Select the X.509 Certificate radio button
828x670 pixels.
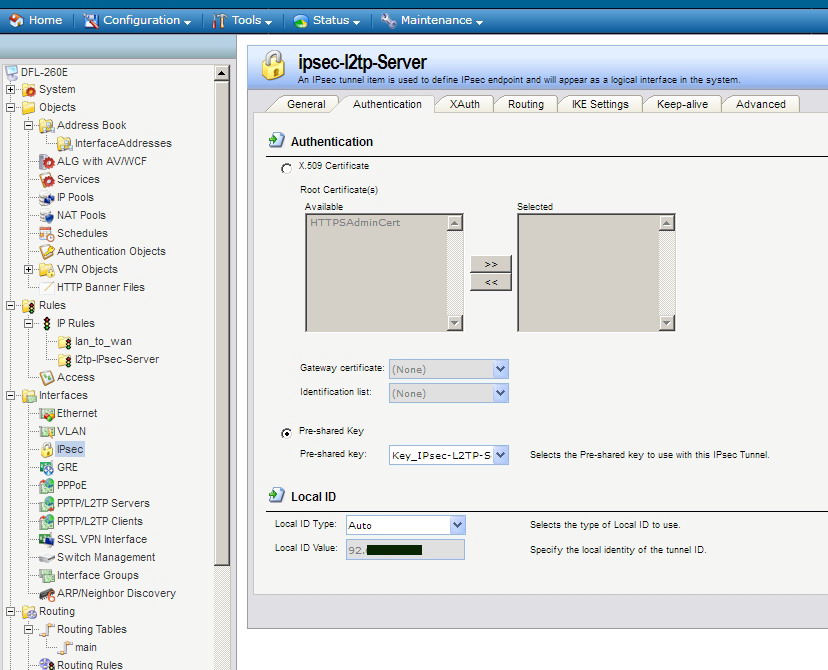287,169
